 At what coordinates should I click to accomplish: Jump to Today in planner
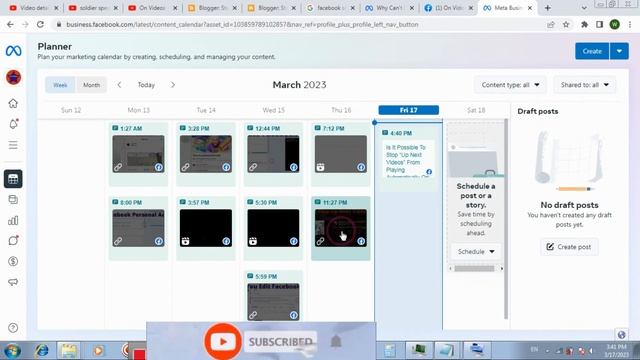pyautogui.click(x=146, y=85)
